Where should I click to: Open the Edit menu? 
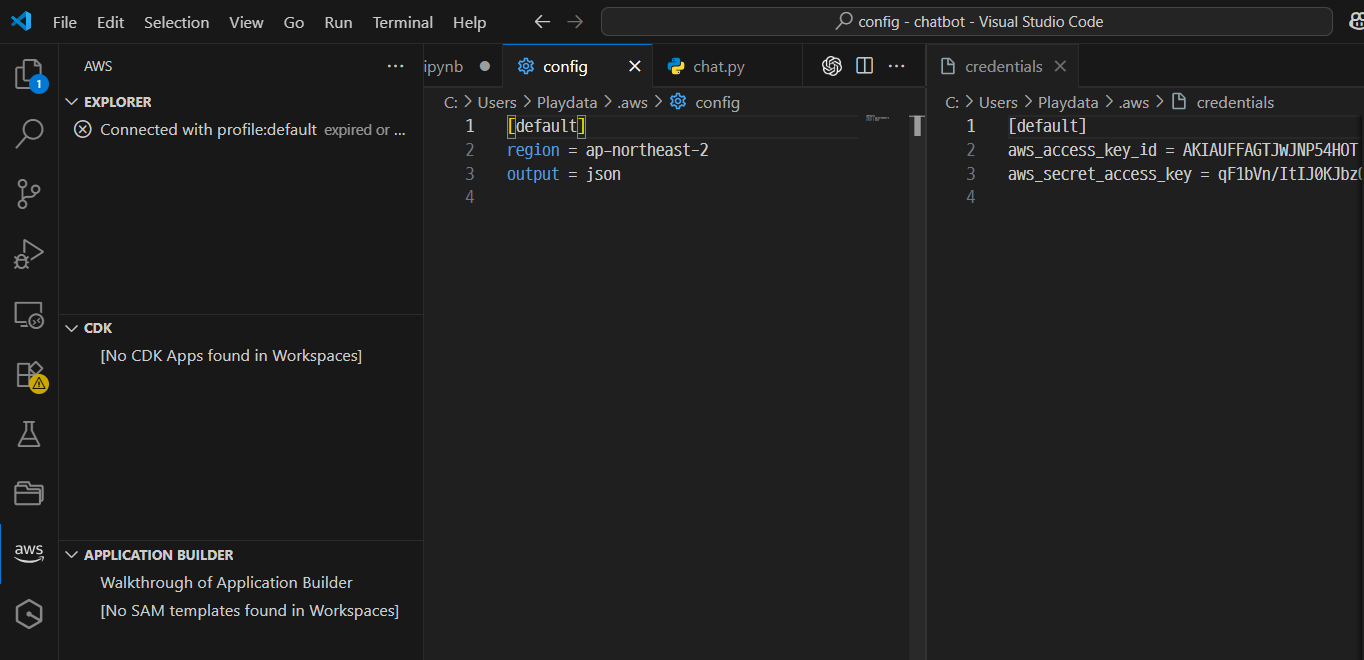[111, 22]
